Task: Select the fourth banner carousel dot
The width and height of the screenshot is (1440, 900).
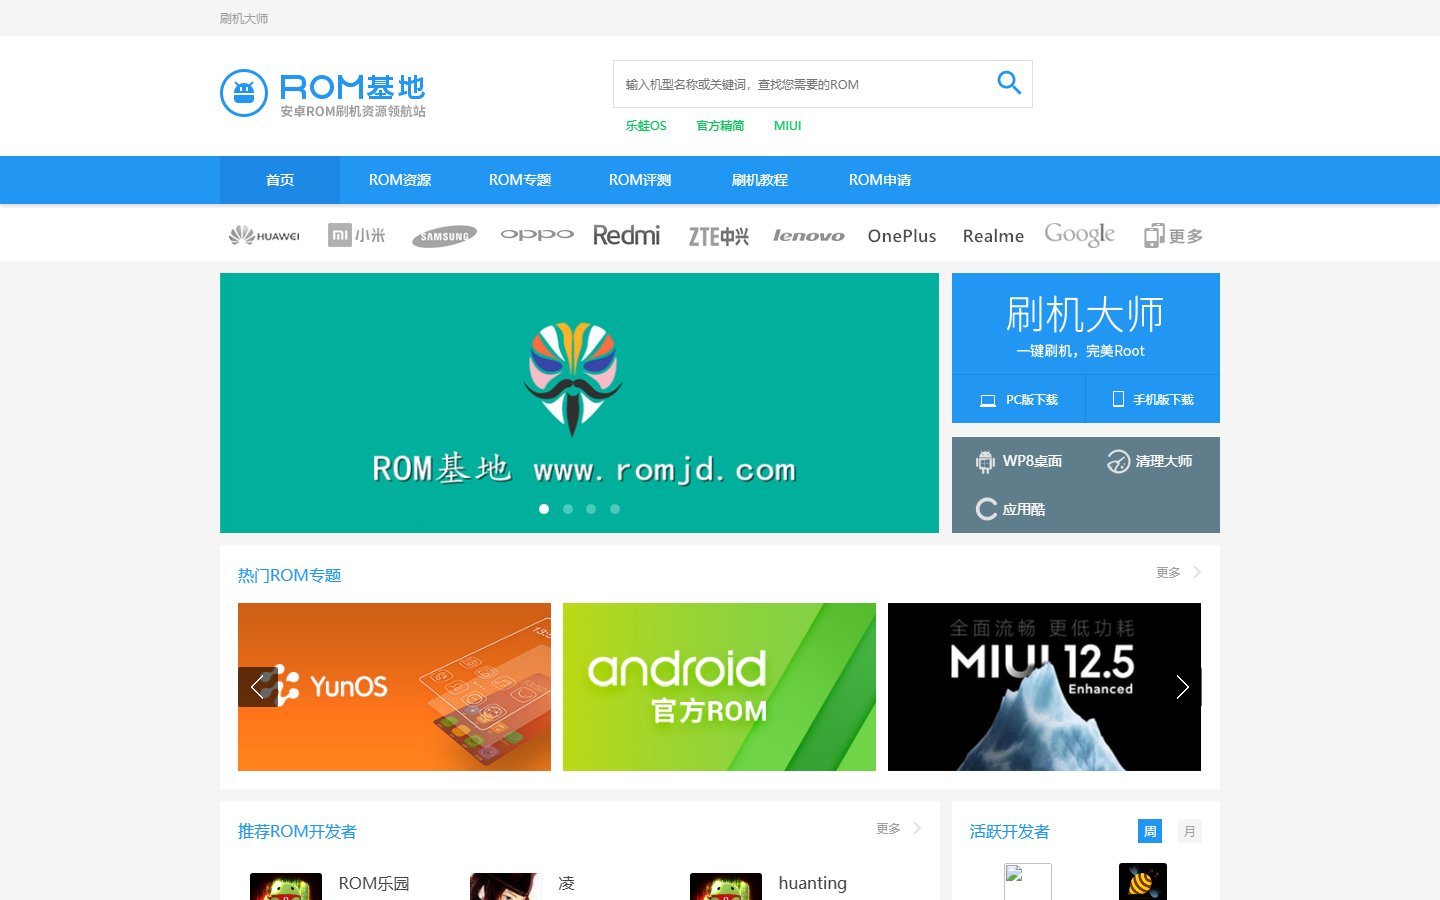Action: [615, 509]
